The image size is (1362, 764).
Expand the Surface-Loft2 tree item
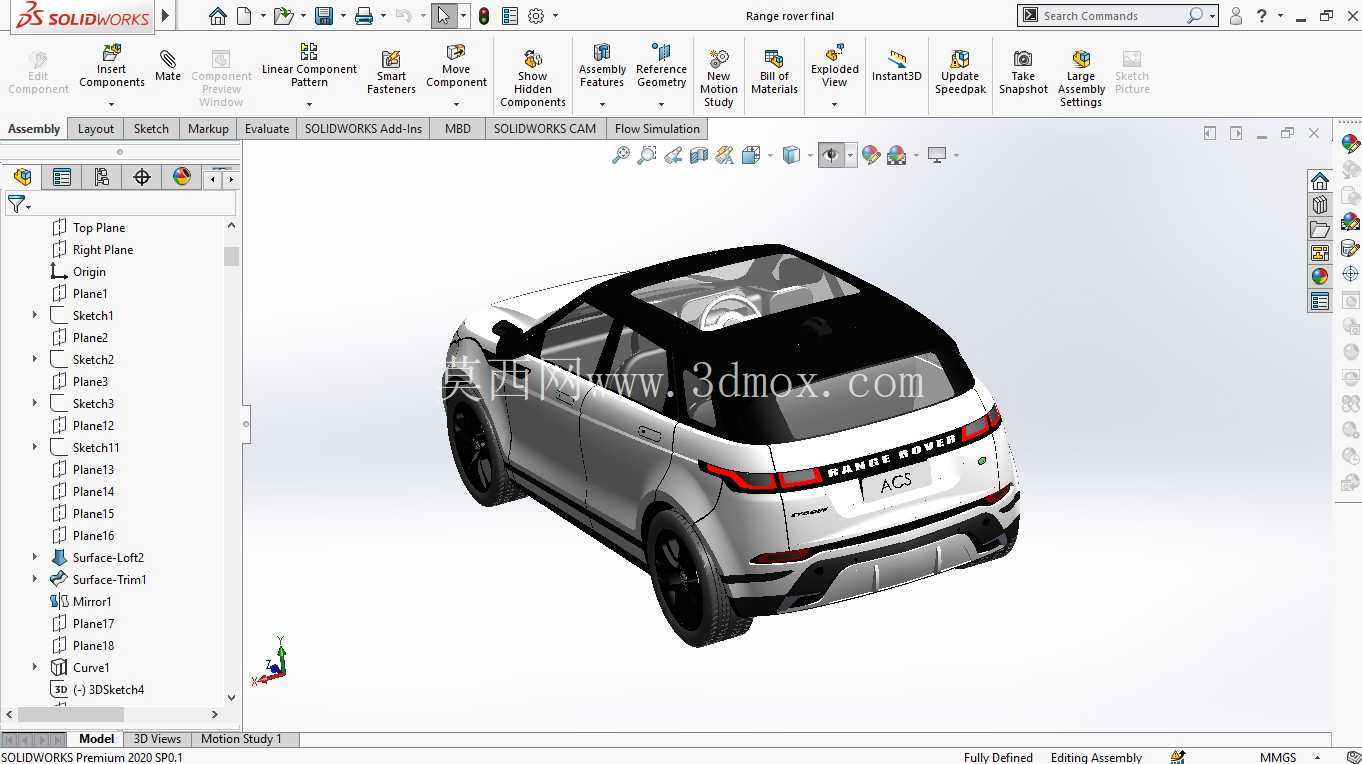tap(35, 557)
